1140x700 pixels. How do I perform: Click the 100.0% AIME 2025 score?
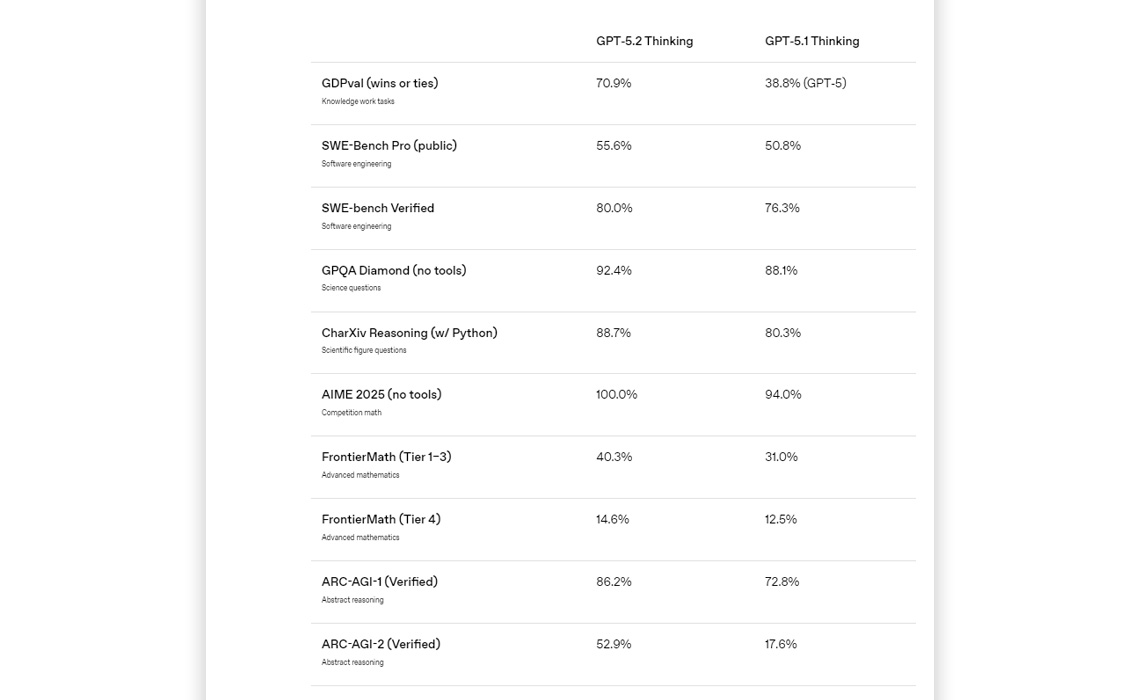tap(616, 395)
